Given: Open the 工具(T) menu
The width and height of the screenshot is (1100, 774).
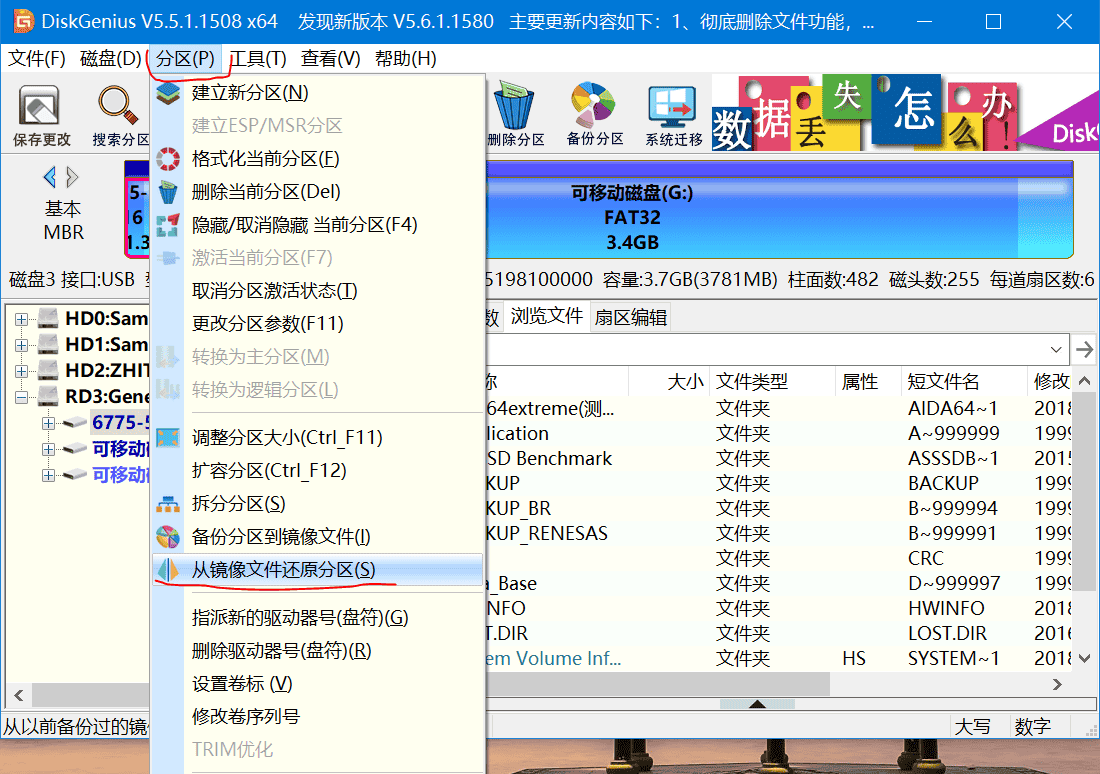Looking at the screenshot, I should point(258,59).
